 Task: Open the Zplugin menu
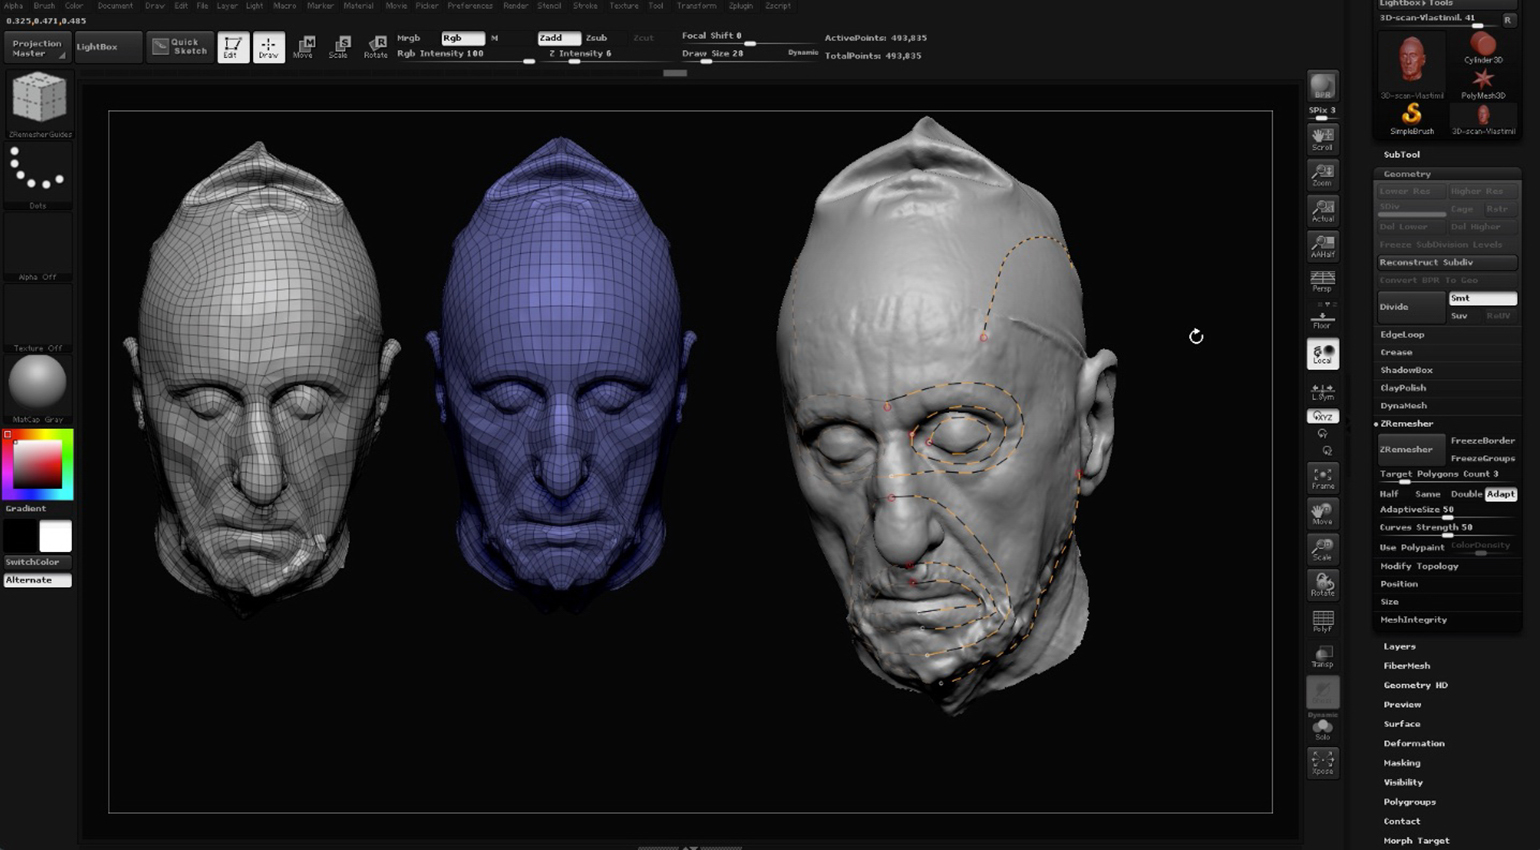tap(740, 6)
